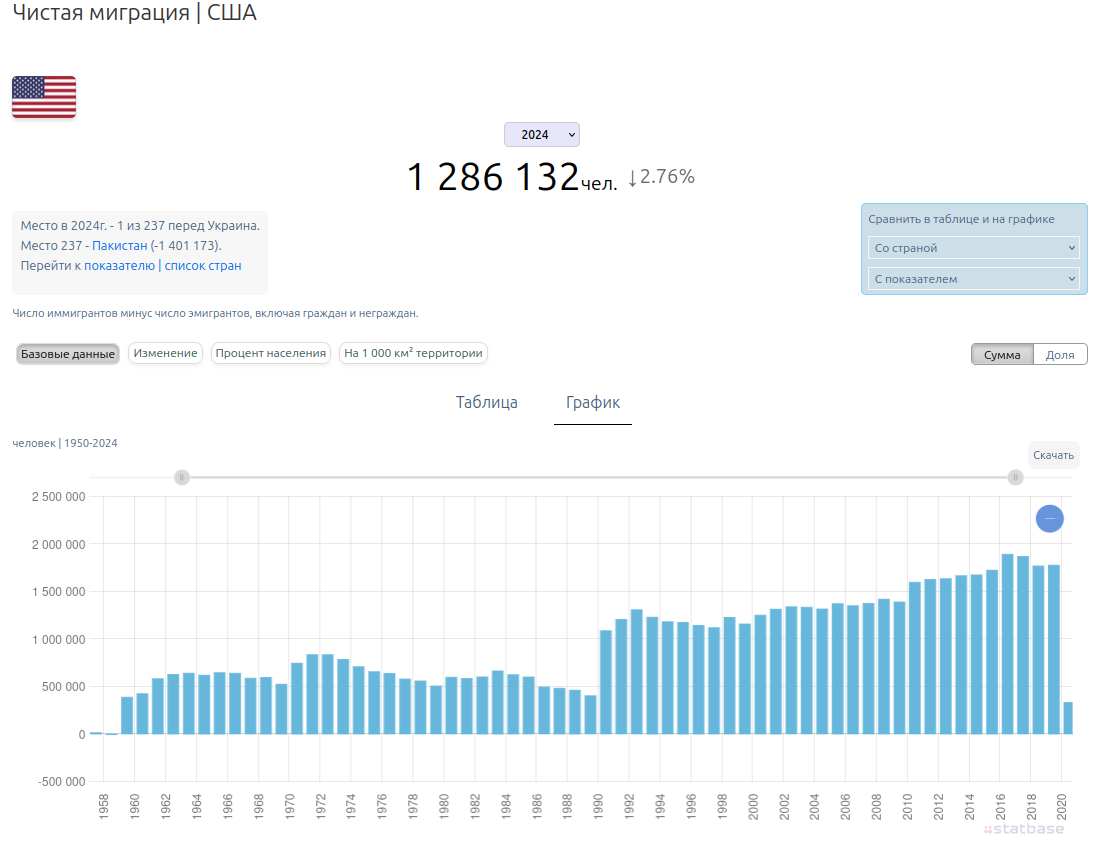Open the 2024 year dropdown
Screen dimensions: 1102x845
(x=542, y=135)
